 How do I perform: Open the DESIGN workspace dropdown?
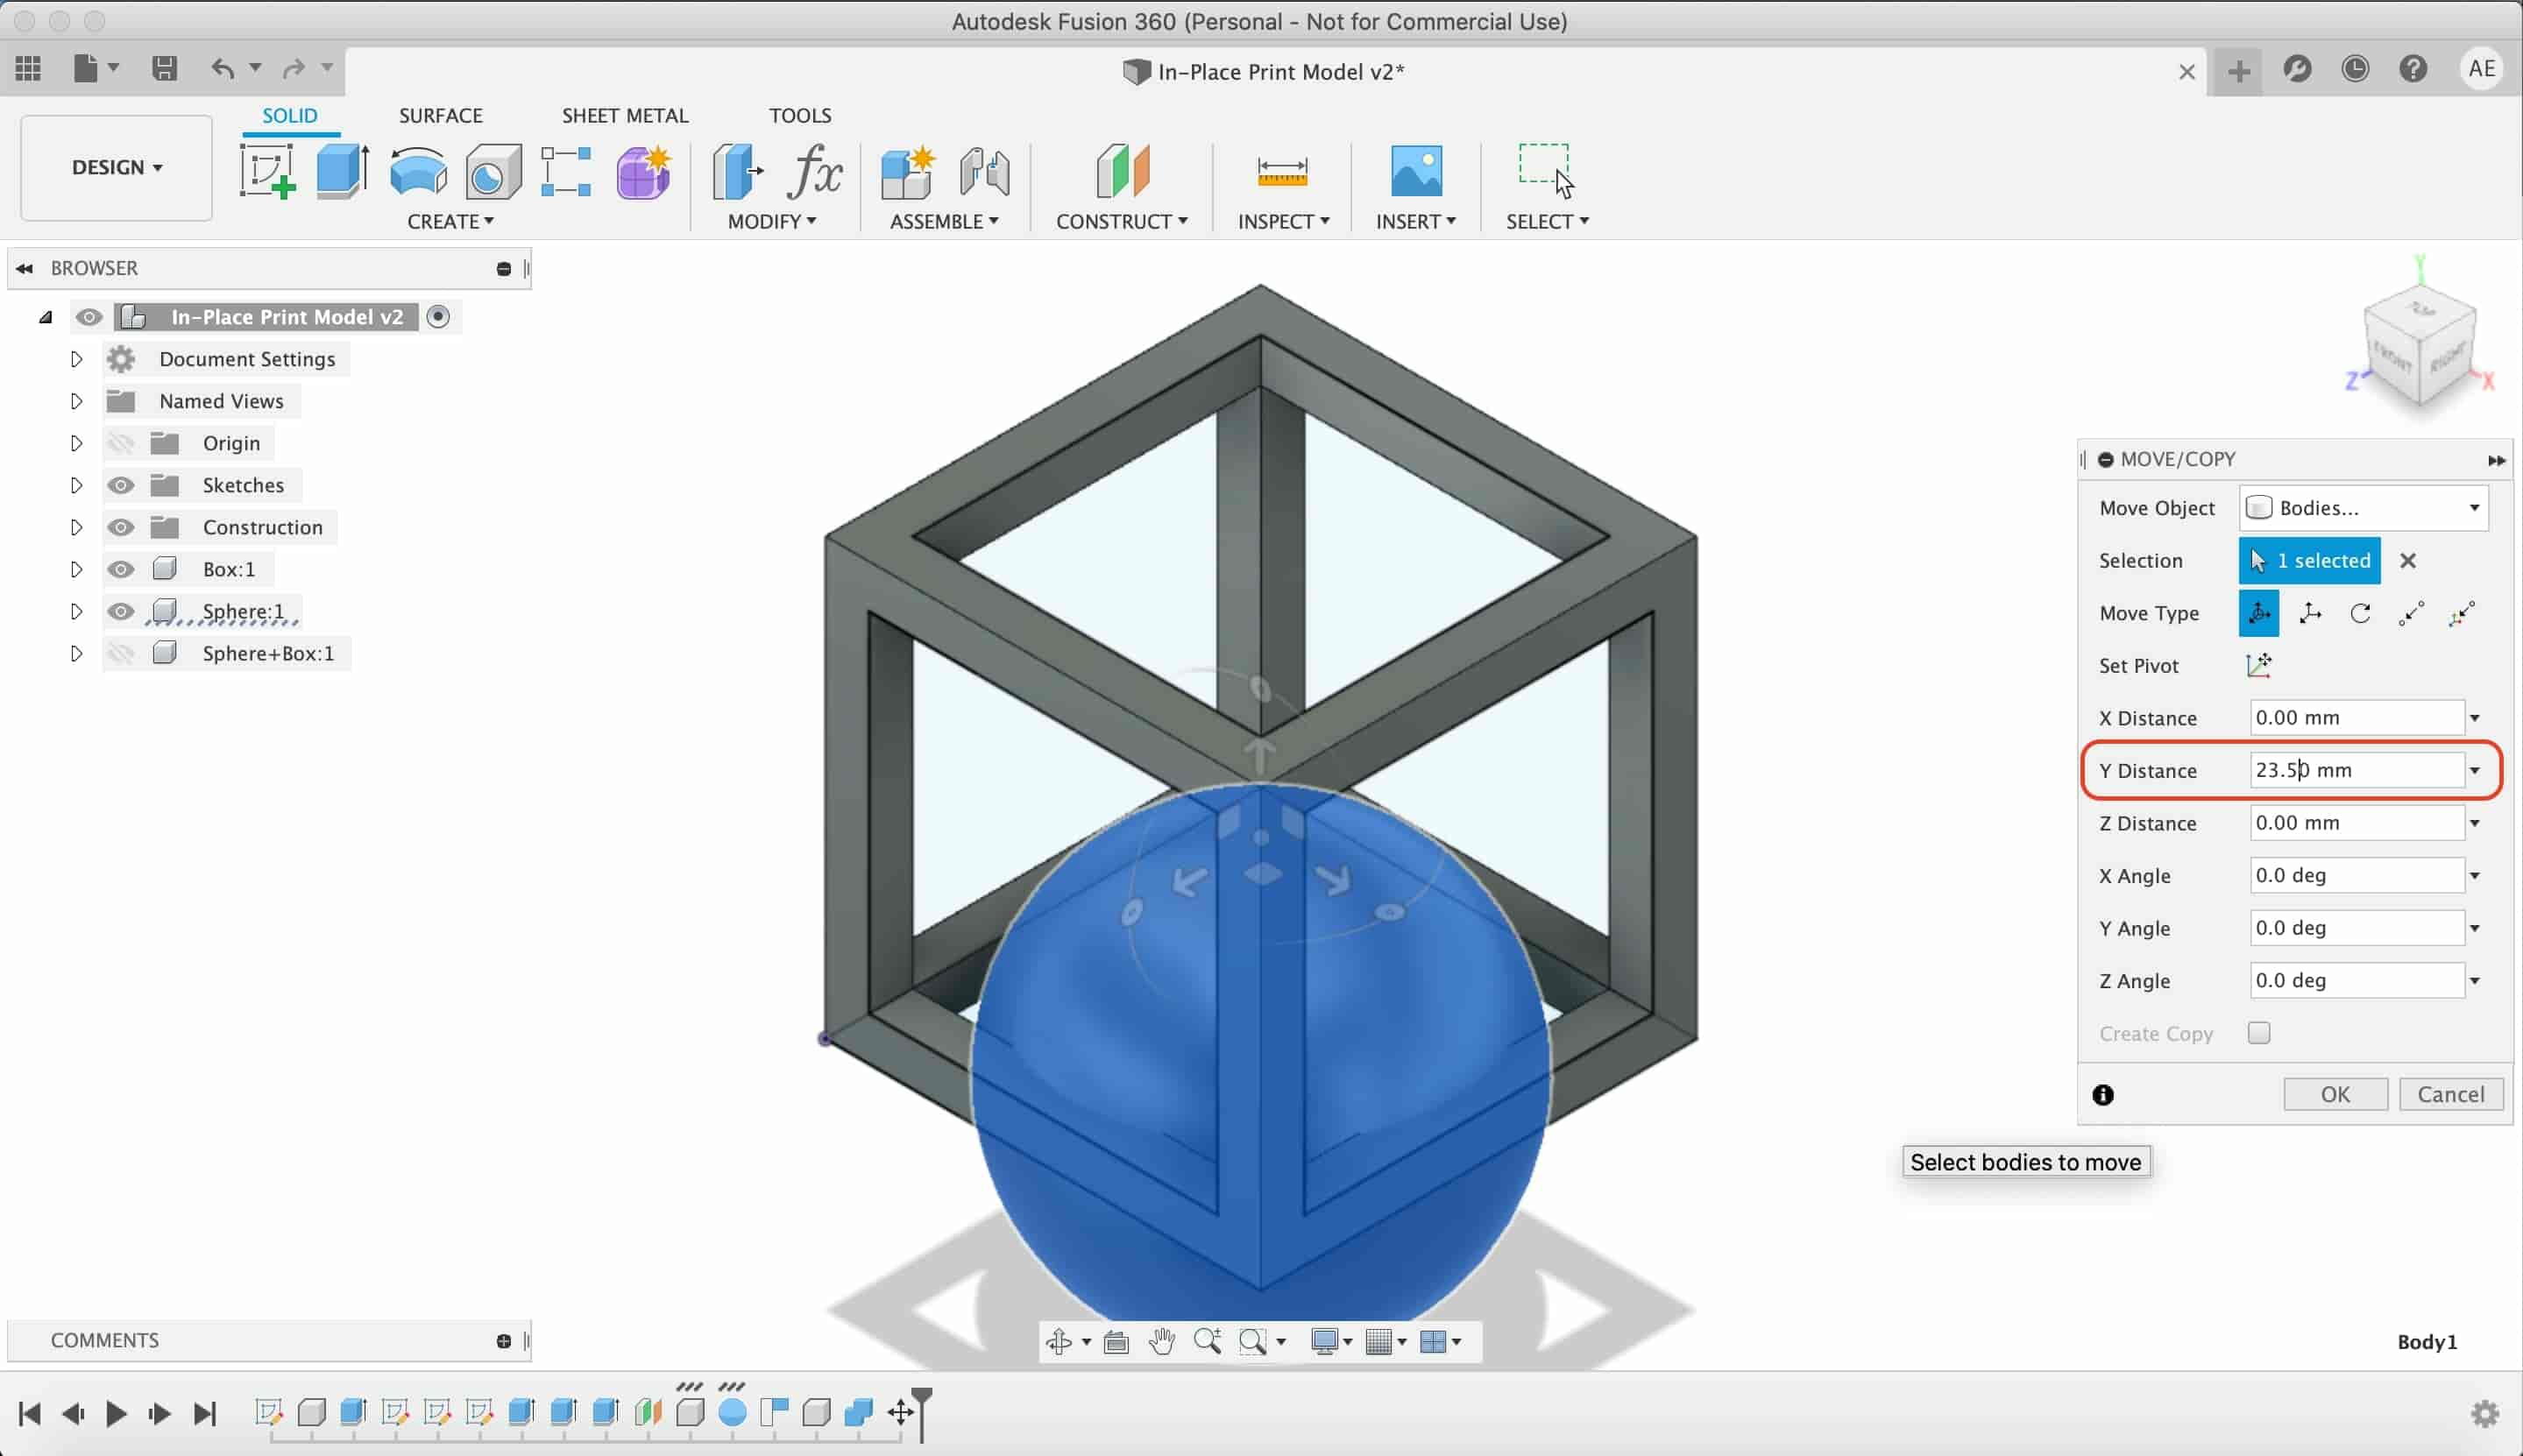[x=117, y=167]
